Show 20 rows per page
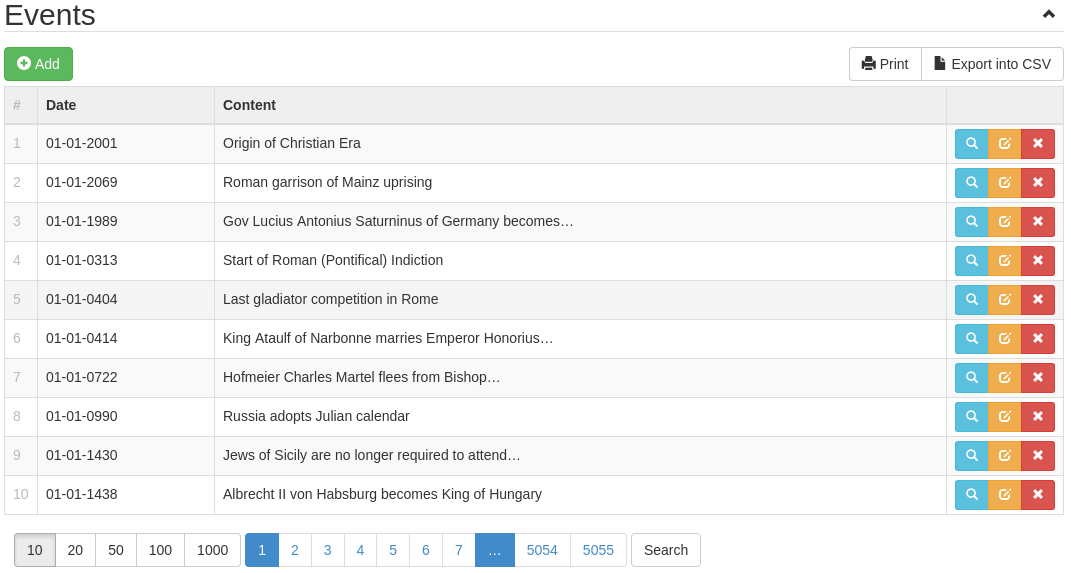This screenshot has height=573, width=1071. [x=75, y=550]
